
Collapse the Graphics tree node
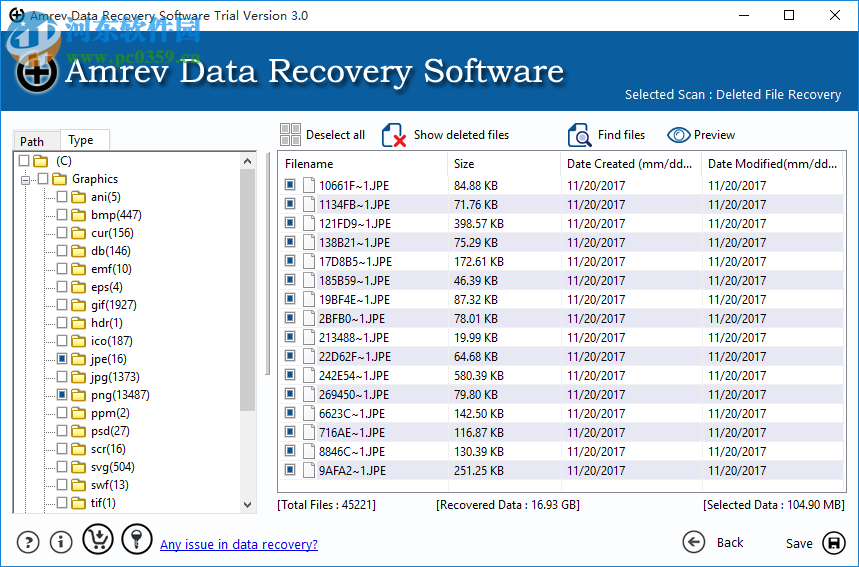point(25,179)
